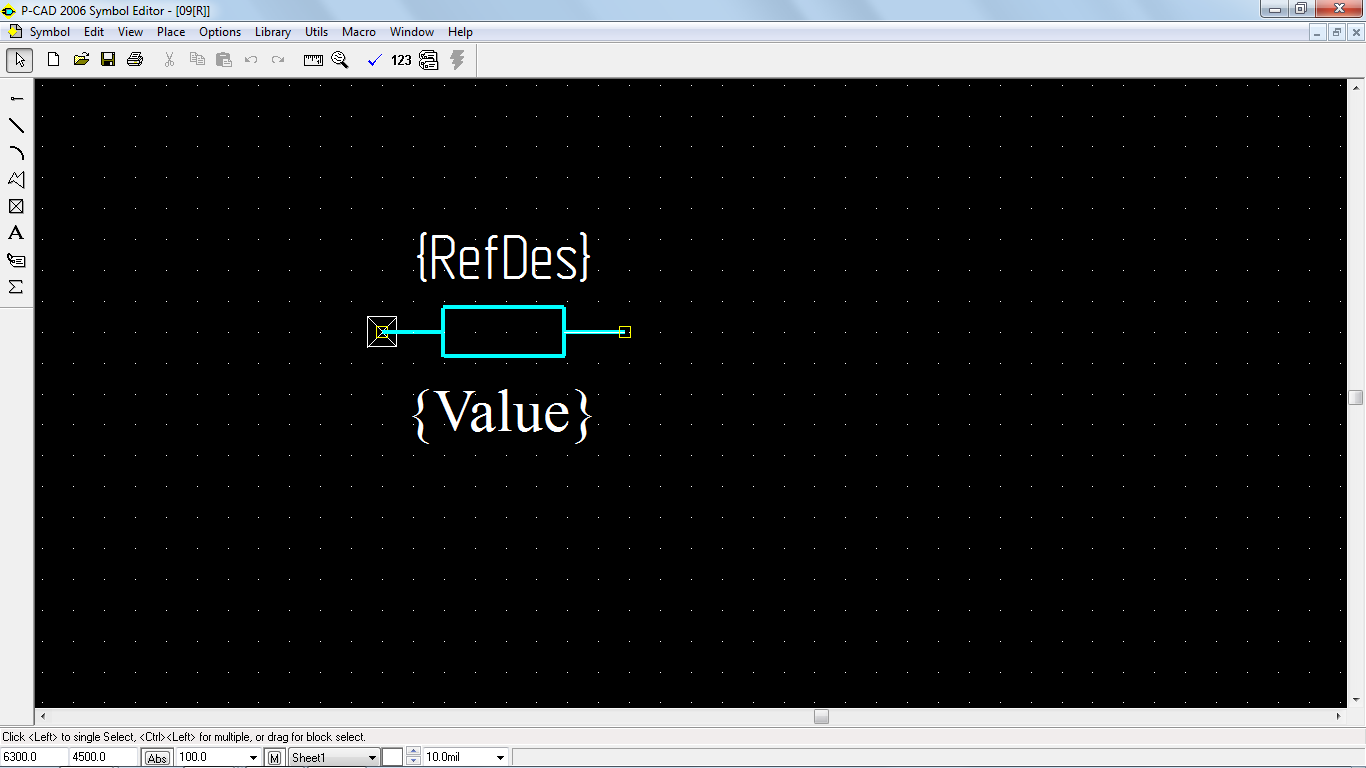Open the Library menu
The width and height of the screenshot is (1366, 768).
pyautogui.click(x=273, y=32)
